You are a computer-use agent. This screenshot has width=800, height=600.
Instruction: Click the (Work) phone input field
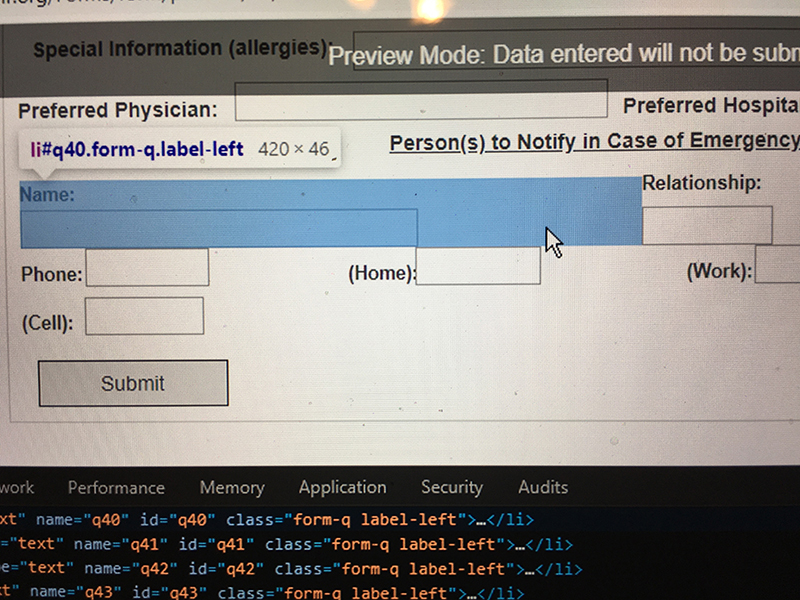point(777,264)
